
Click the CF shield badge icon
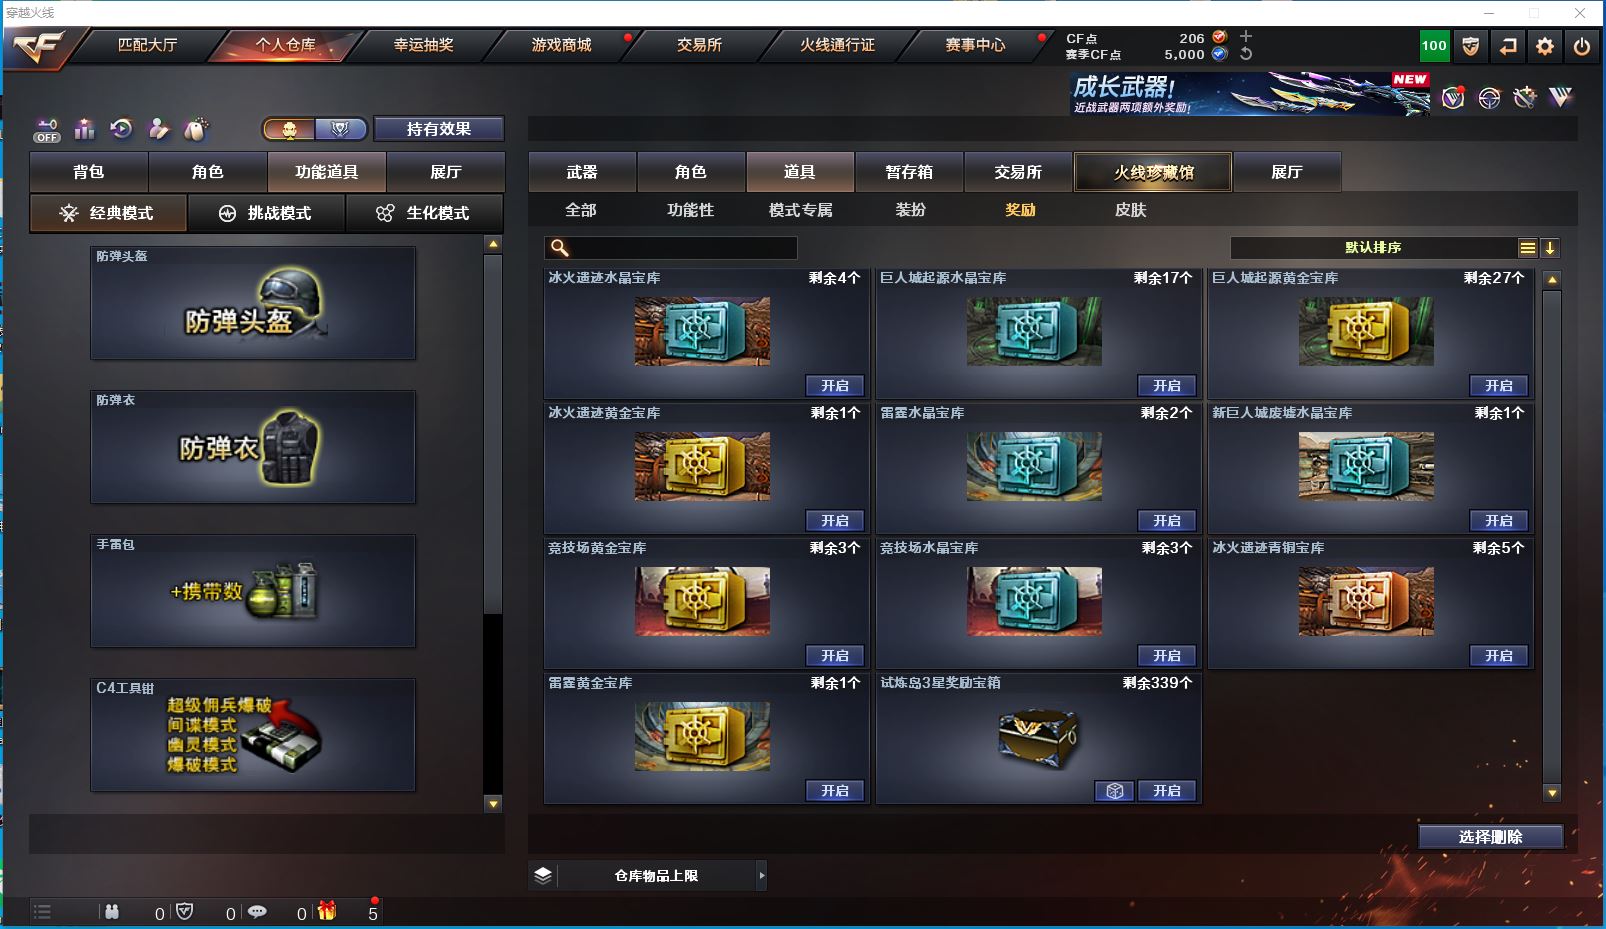point(1471,46)
